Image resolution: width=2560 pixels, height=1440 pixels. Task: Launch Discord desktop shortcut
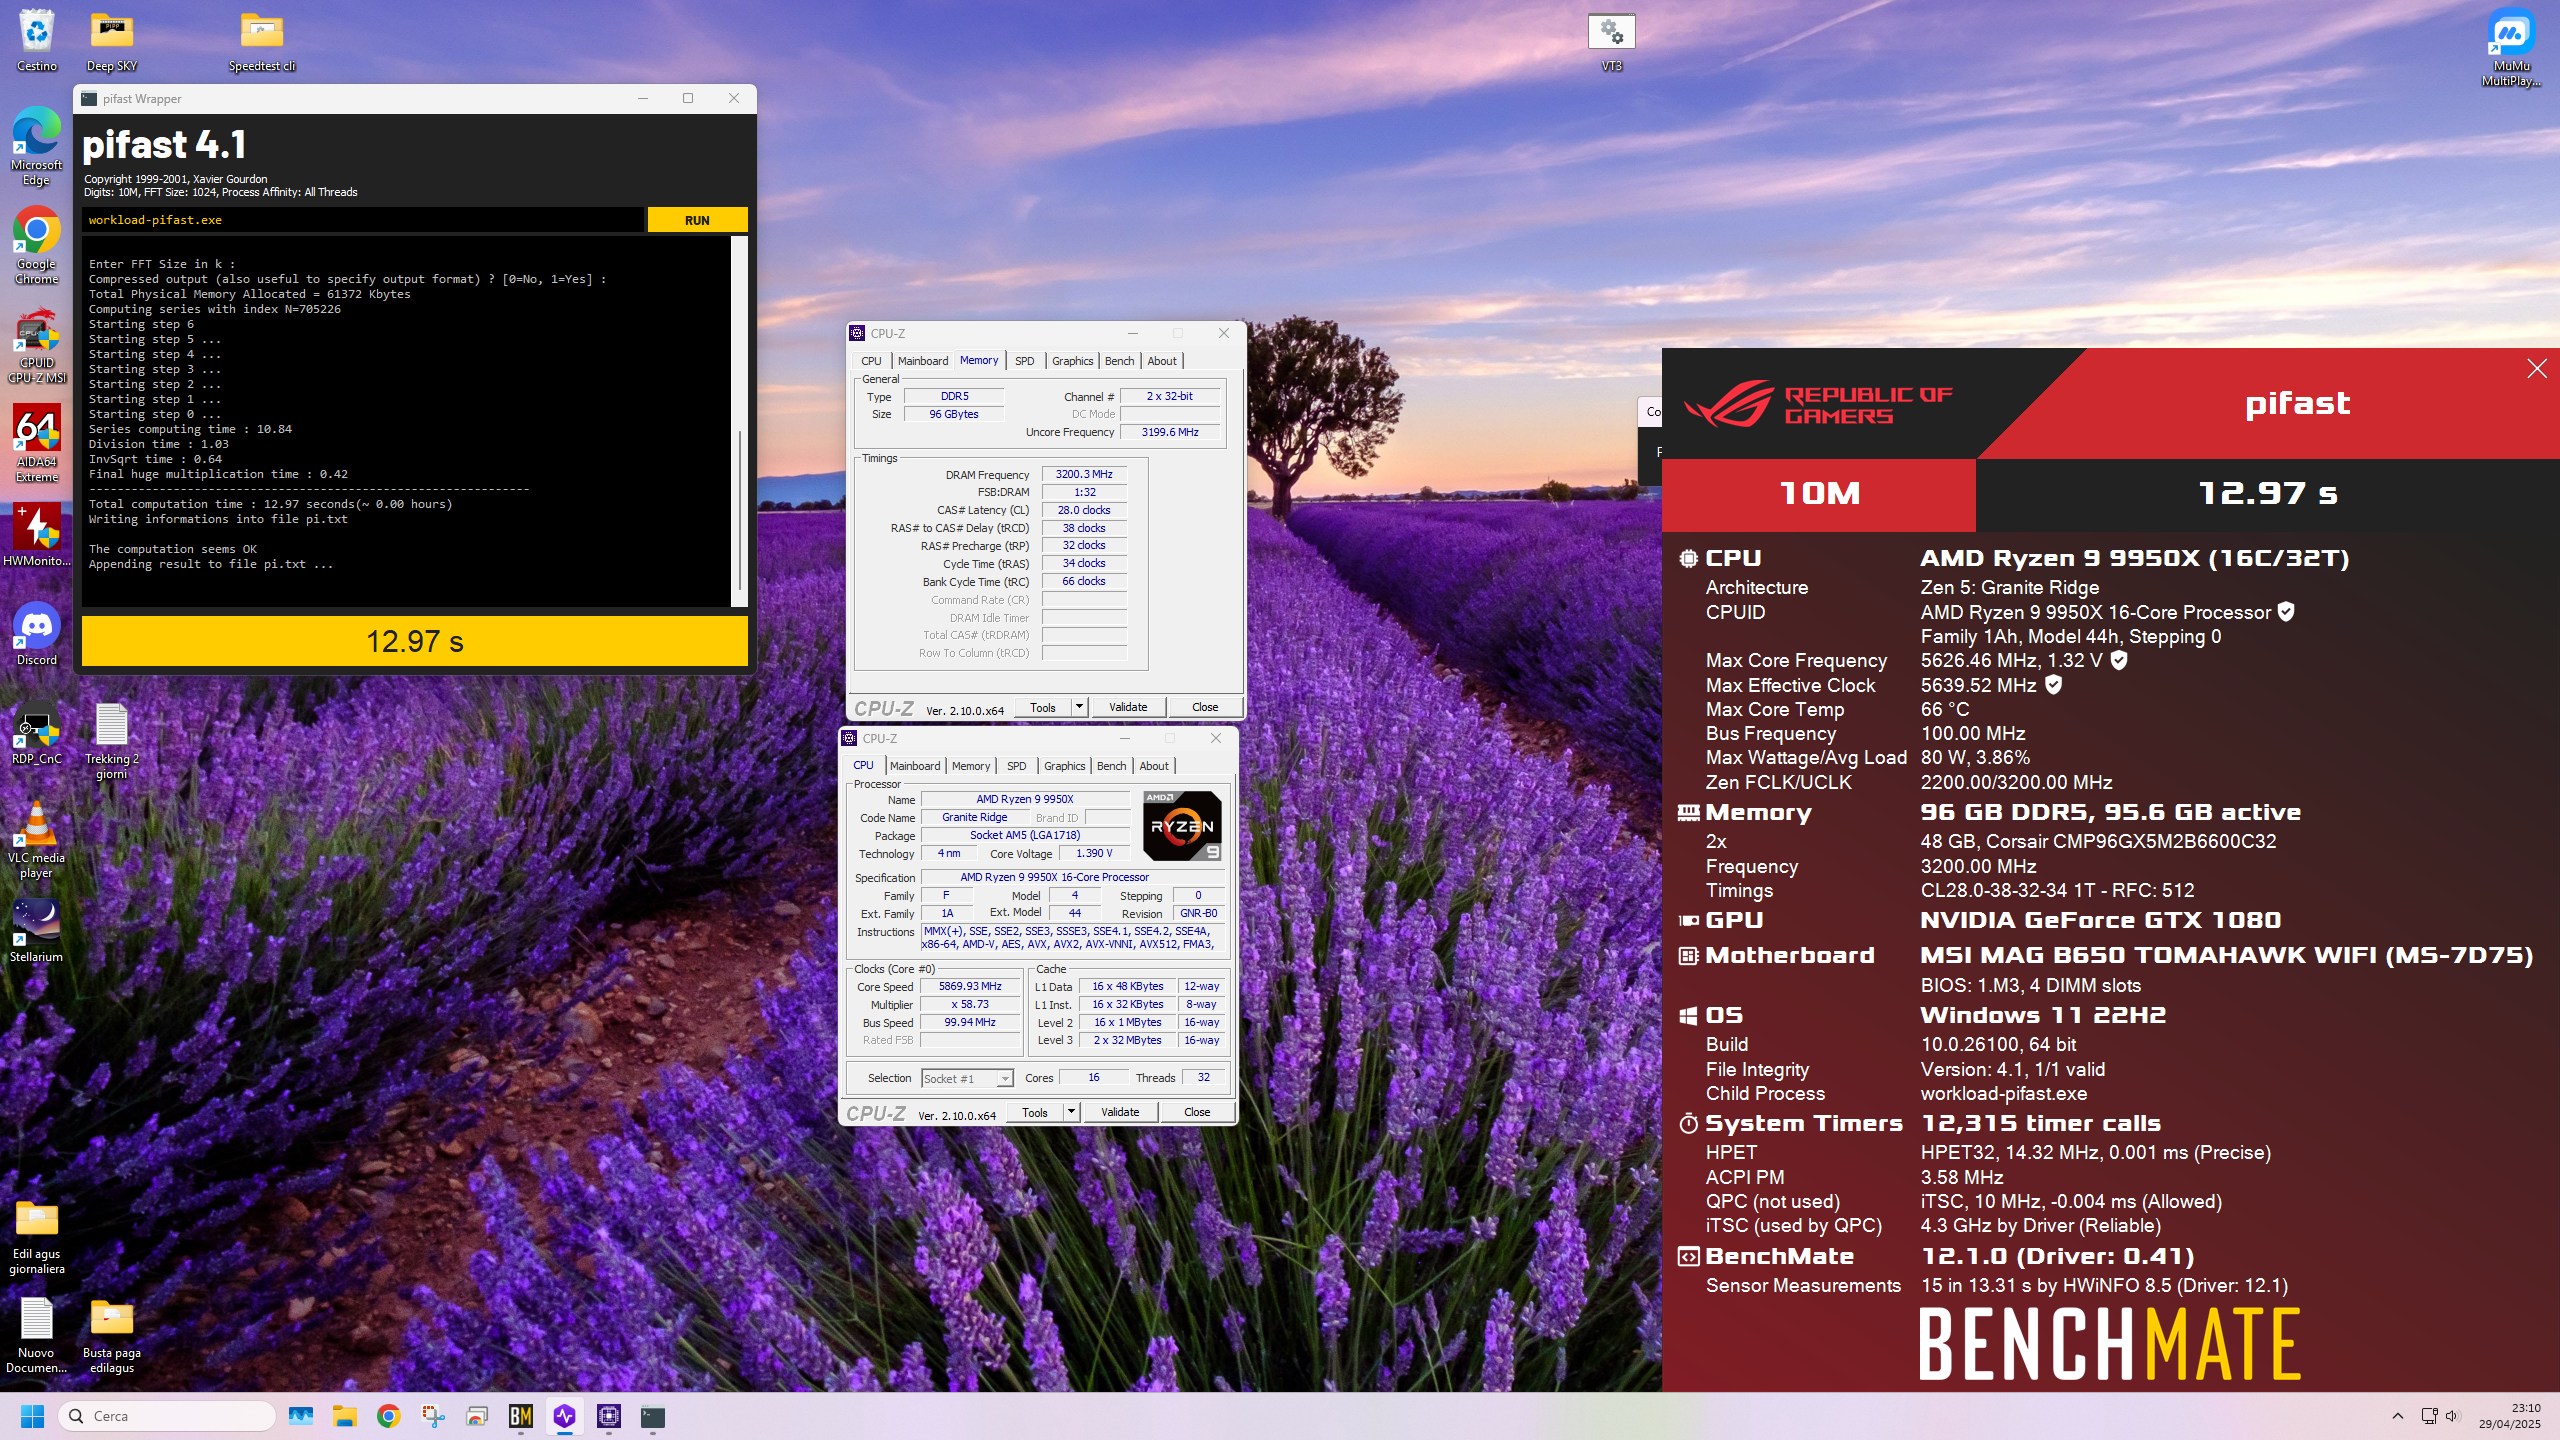(37, 634)
